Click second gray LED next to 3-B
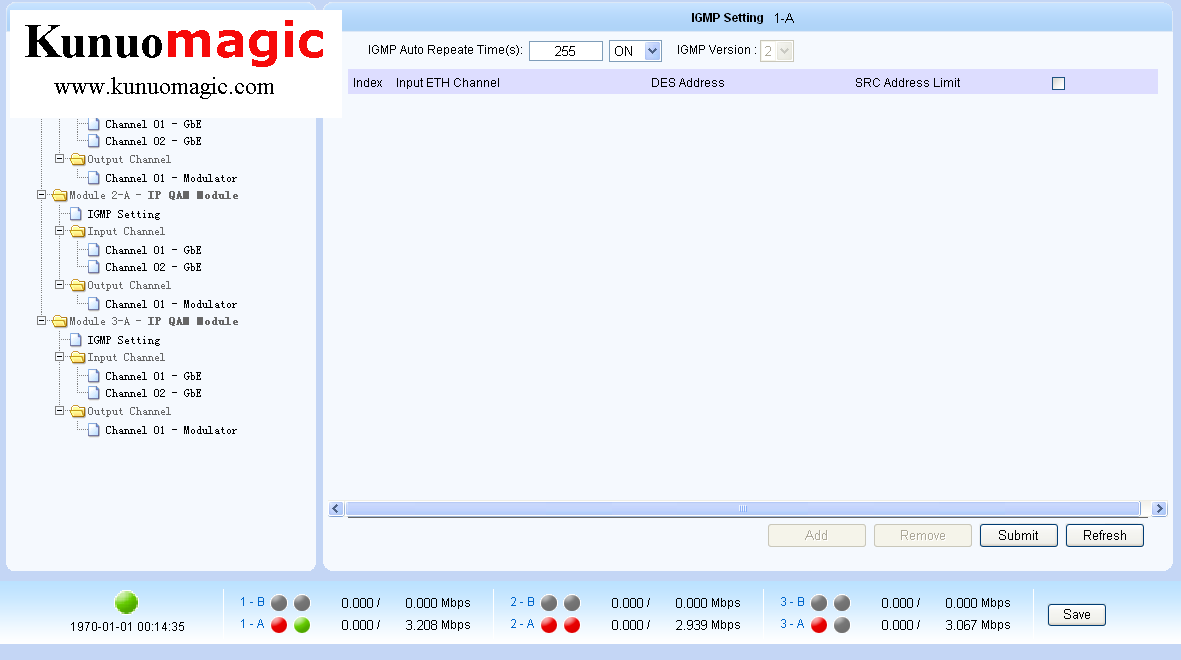Viewport: 1181px width, 660px height. 842,603
